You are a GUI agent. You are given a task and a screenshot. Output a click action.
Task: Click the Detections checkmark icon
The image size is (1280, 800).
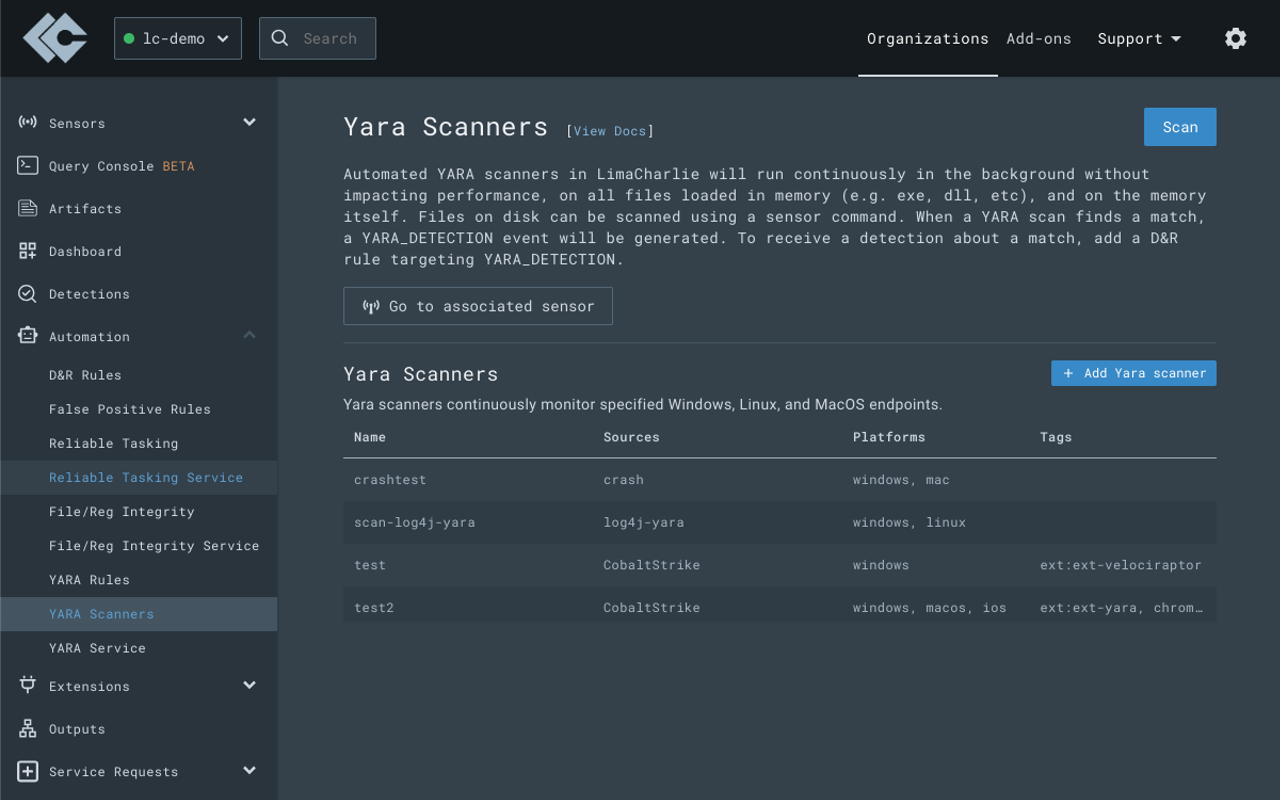(28, 294)
